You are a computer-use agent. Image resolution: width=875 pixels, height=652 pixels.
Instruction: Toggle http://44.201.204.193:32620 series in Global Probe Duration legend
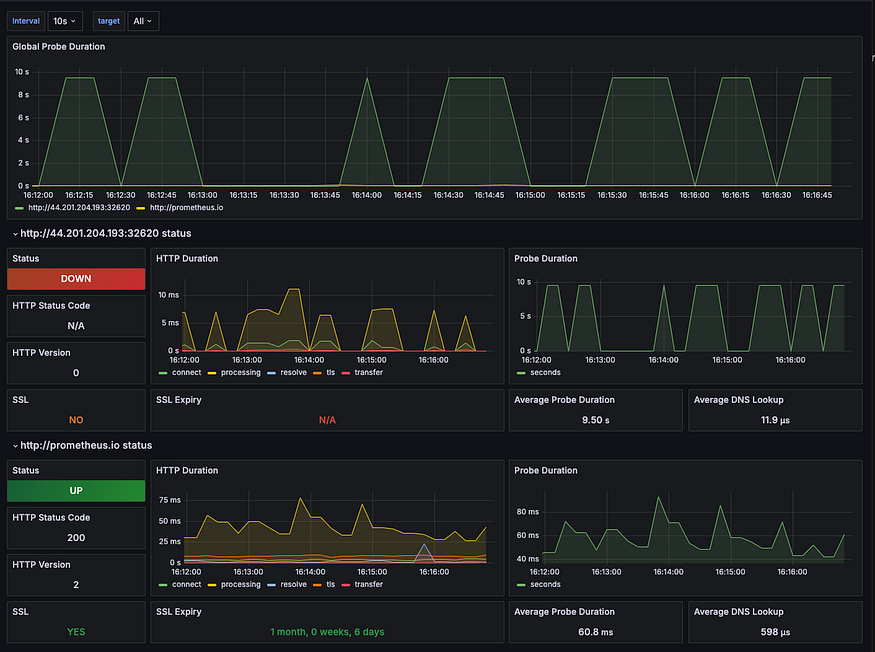(x=79, y=208)
